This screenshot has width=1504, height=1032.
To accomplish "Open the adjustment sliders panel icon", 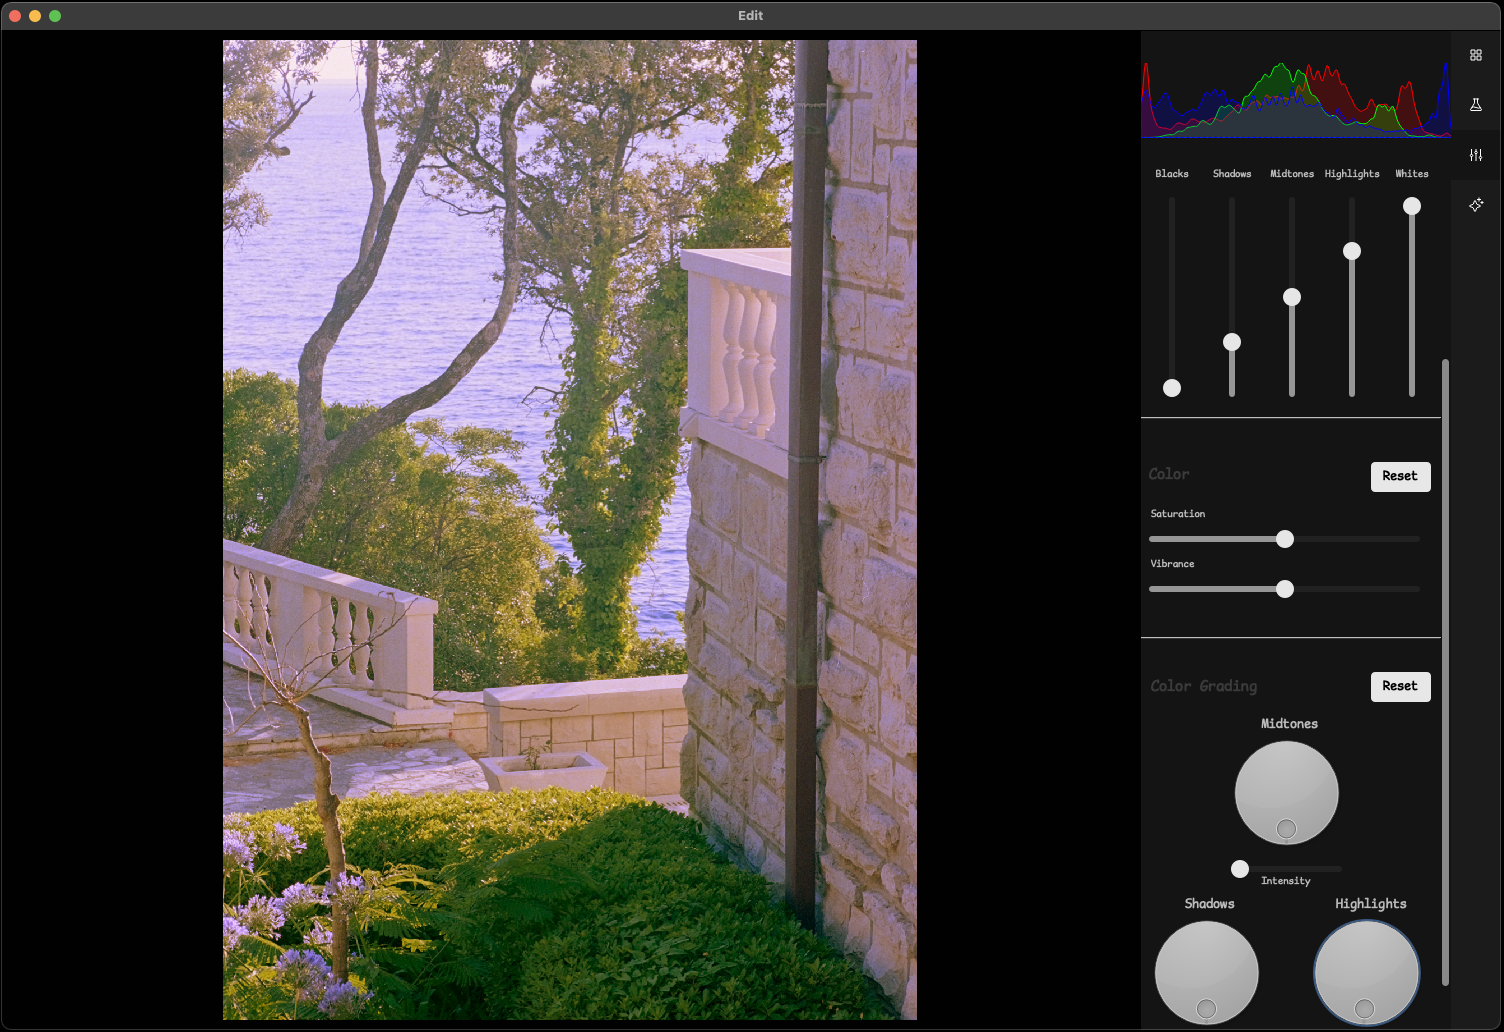I will point(1476,155).
